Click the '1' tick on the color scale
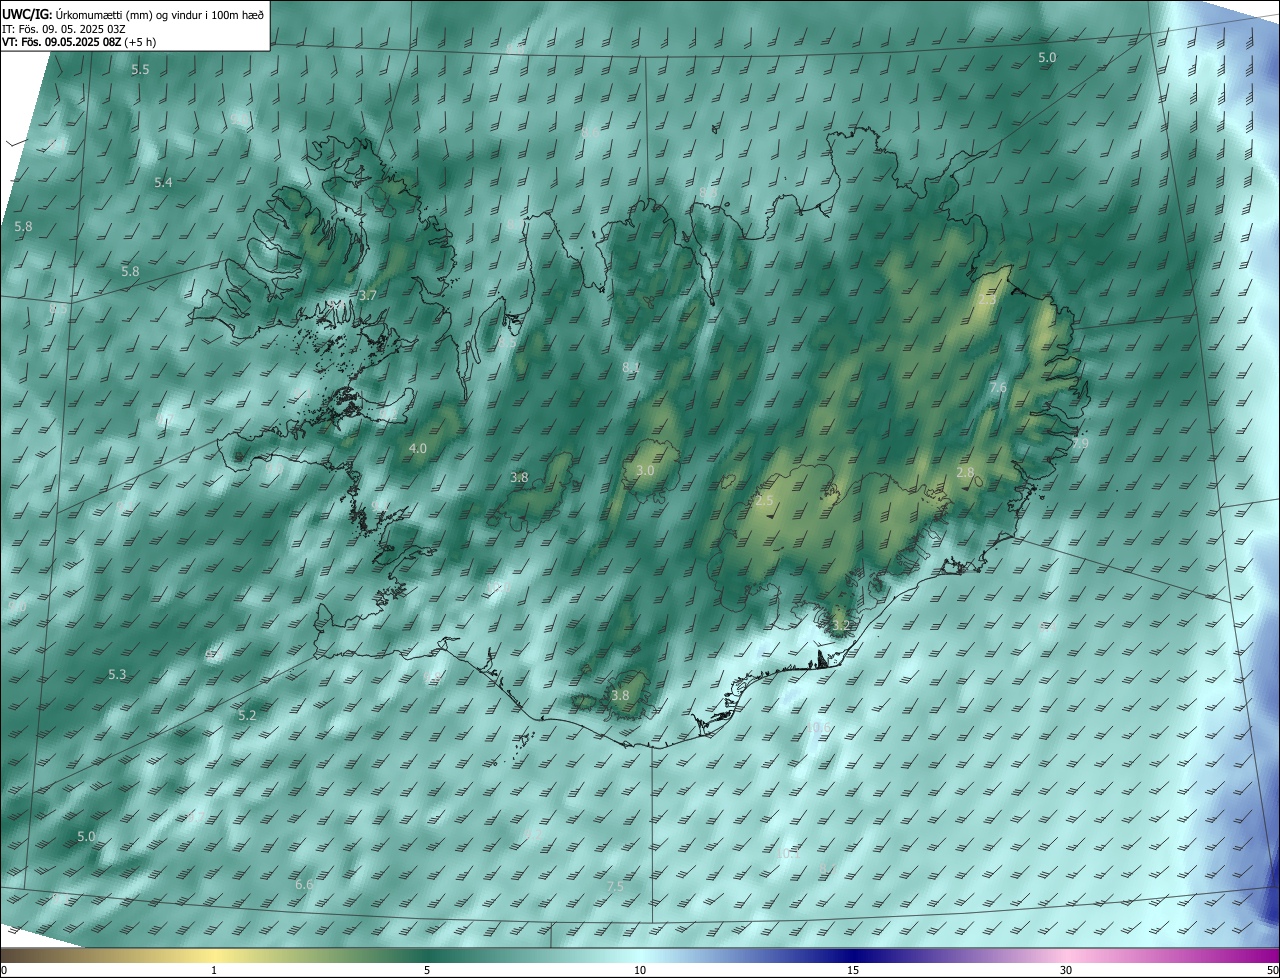 point(214,970)
